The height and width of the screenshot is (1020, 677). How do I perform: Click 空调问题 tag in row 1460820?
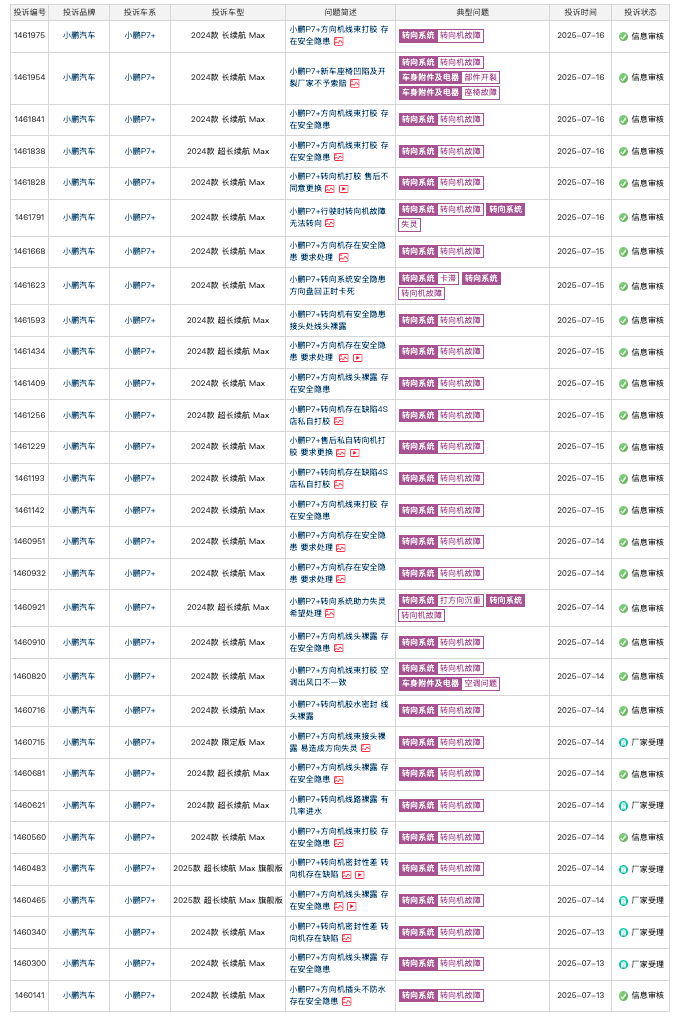click(481, 684)
